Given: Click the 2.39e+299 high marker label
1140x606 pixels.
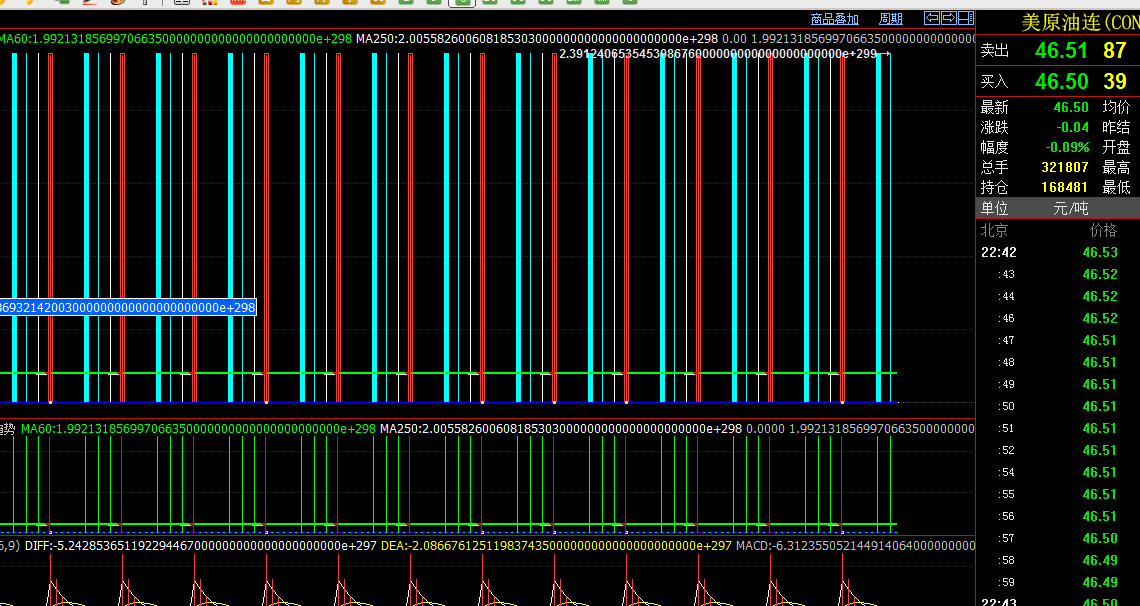Looking at the screenshot, I should [718, 54].
